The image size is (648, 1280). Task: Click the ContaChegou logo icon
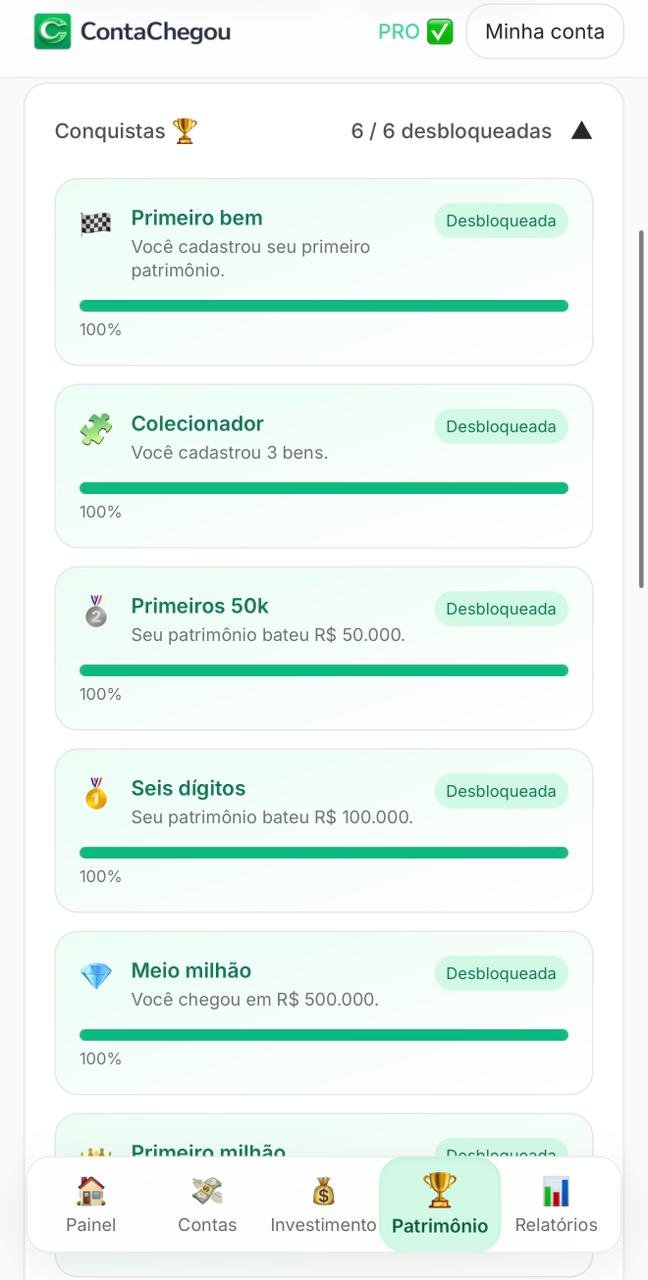[x=50, y=31]
